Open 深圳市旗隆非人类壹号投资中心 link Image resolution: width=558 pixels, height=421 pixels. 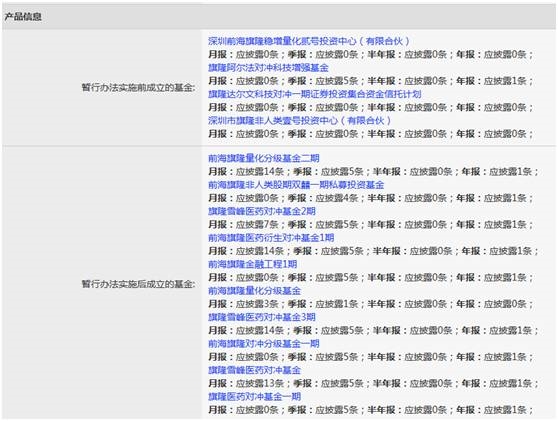tap(299, 120)
